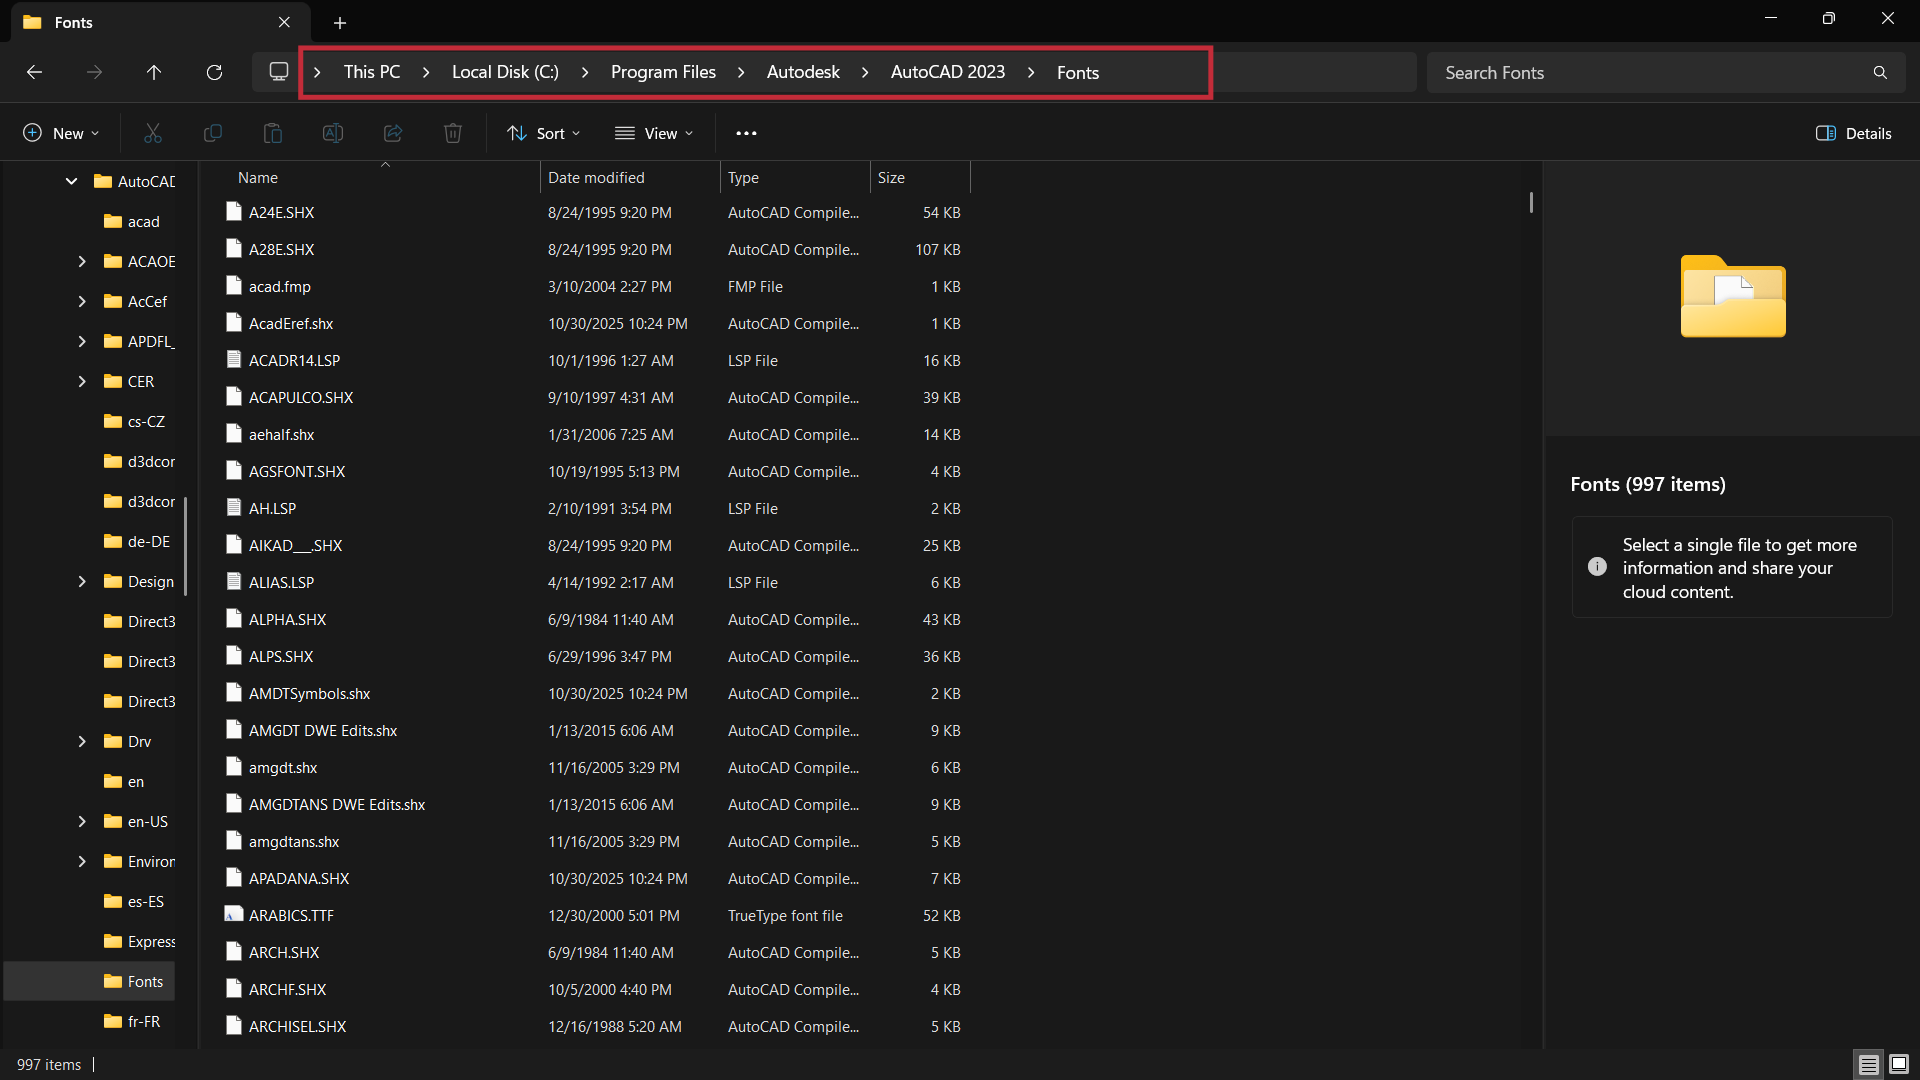
Task: Open the See more ellipsis menu
Action: pos(746,133)
